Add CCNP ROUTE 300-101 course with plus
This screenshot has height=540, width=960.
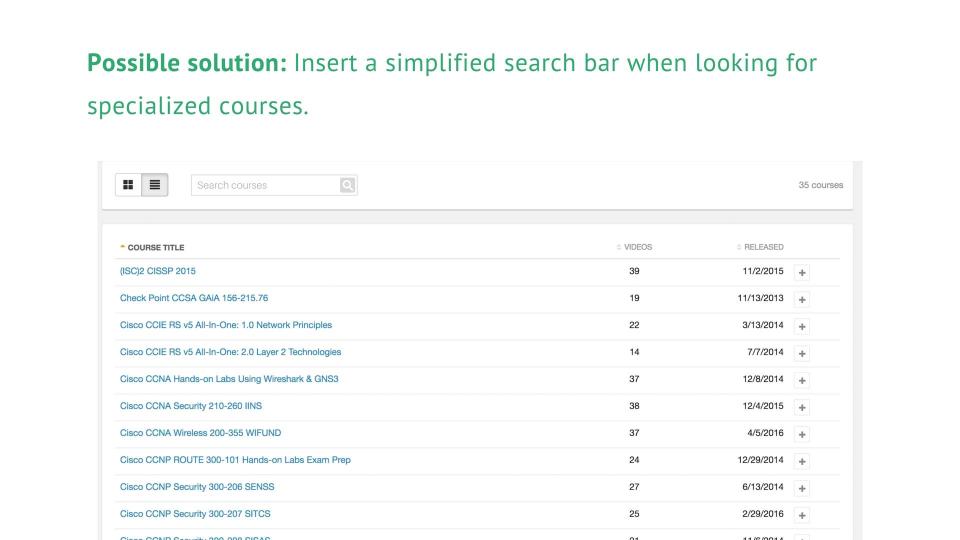coord(802,461)
